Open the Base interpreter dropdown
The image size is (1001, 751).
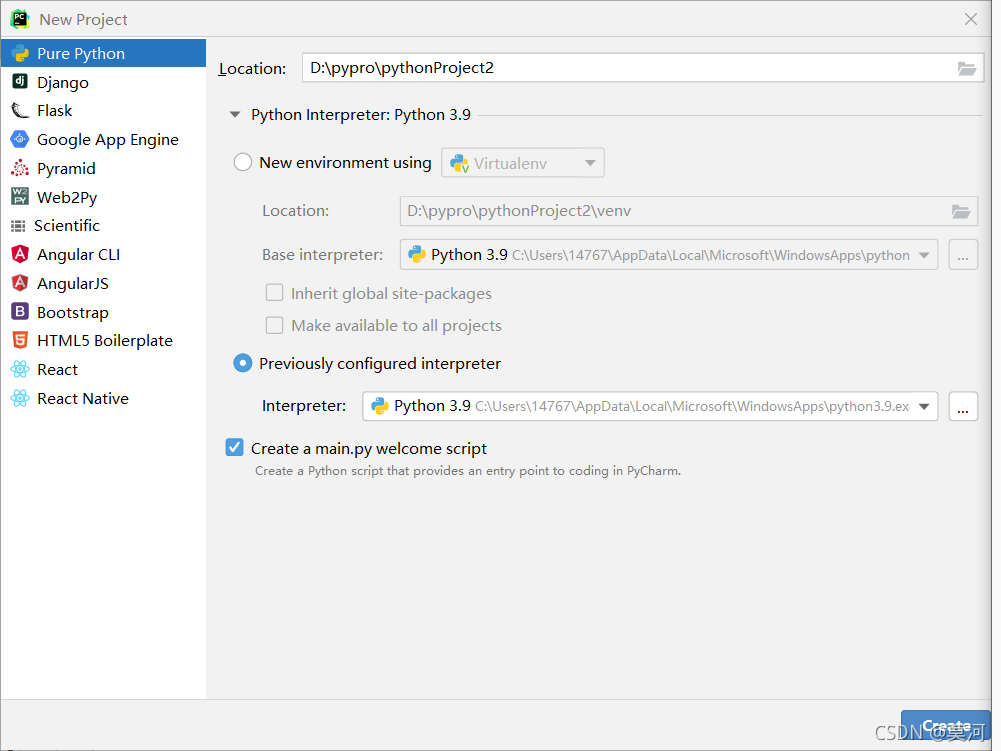pyautogui.click(x=924, y=255)
